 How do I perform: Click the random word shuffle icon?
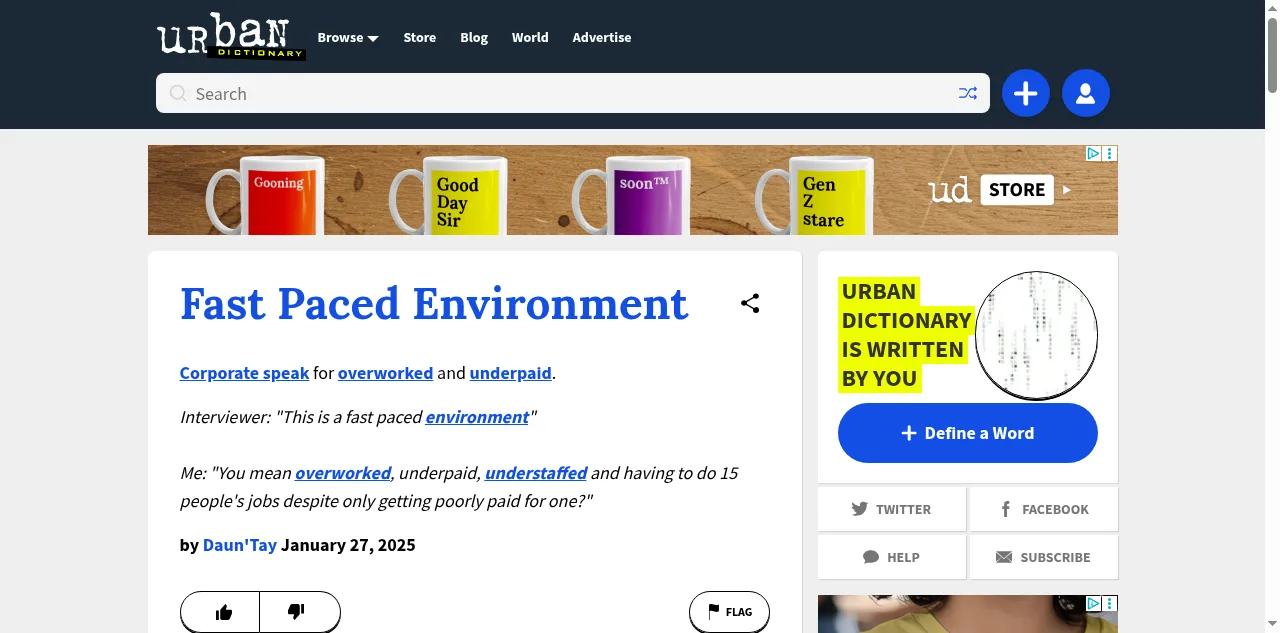[x=967, y=93]
